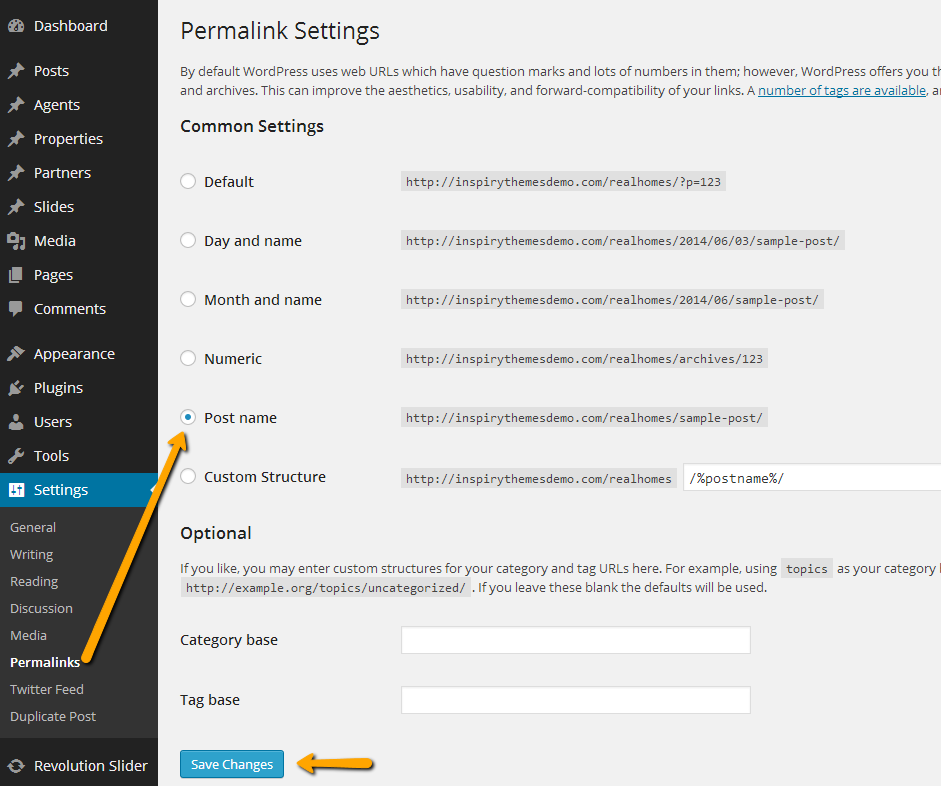Select the Numeric permalink structure
The image size is (941, 786).
point(188,359)
